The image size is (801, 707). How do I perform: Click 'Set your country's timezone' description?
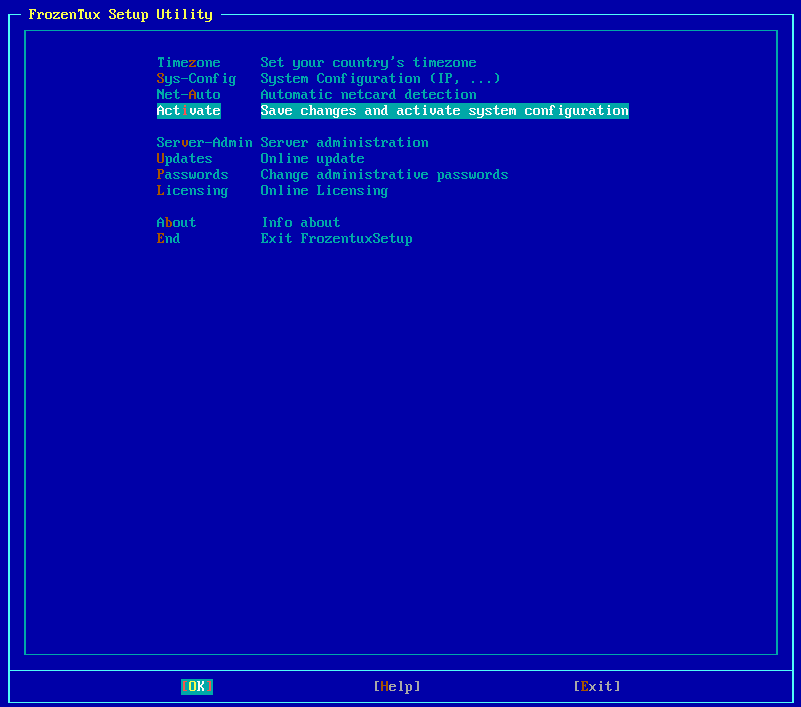click(x=368, y=63)
